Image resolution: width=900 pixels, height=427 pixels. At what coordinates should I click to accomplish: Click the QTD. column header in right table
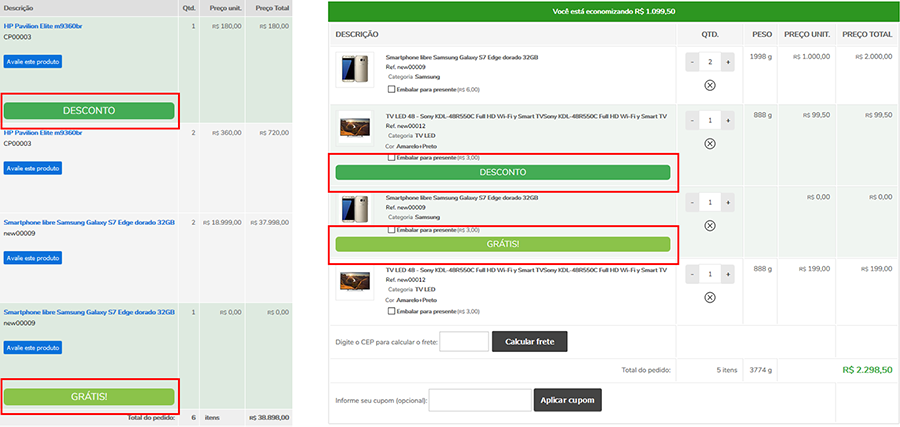click(x=710, y=34)
